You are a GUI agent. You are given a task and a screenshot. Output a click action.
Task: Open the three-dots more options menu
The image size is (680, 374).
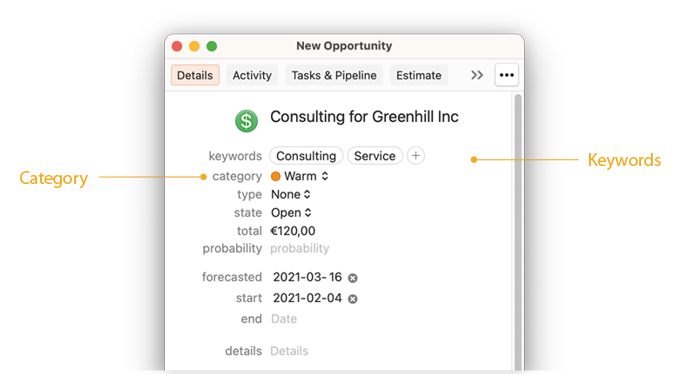507,75
